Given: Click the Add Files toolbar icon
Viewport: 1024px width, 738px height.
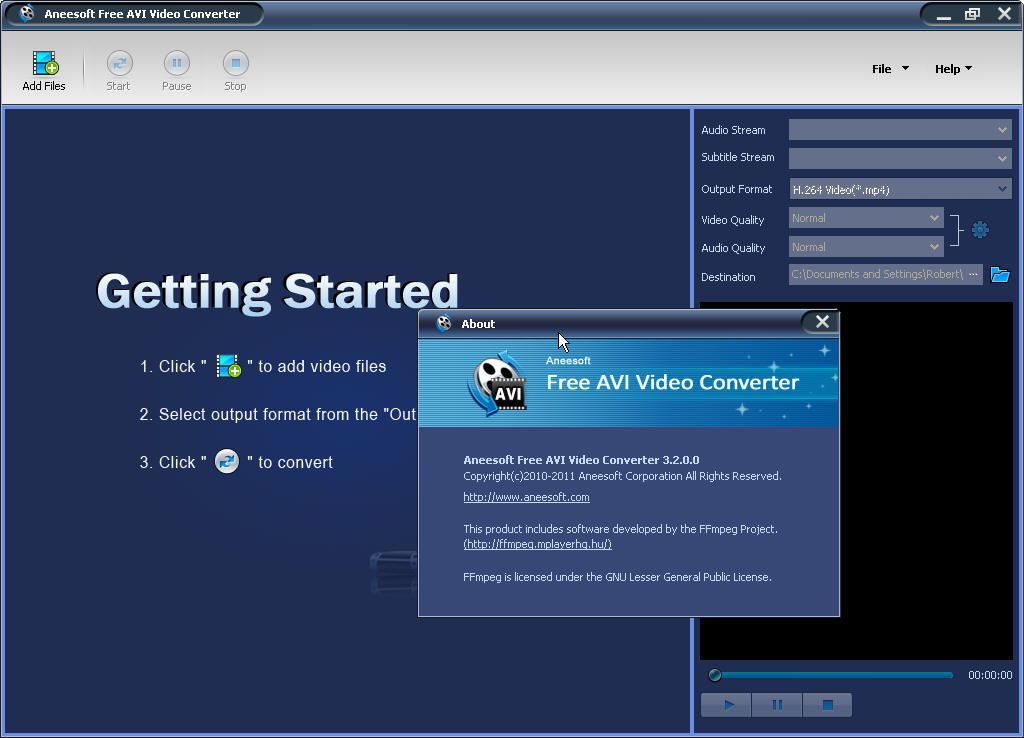Looking at the screenshot, I should coord(44,71).
